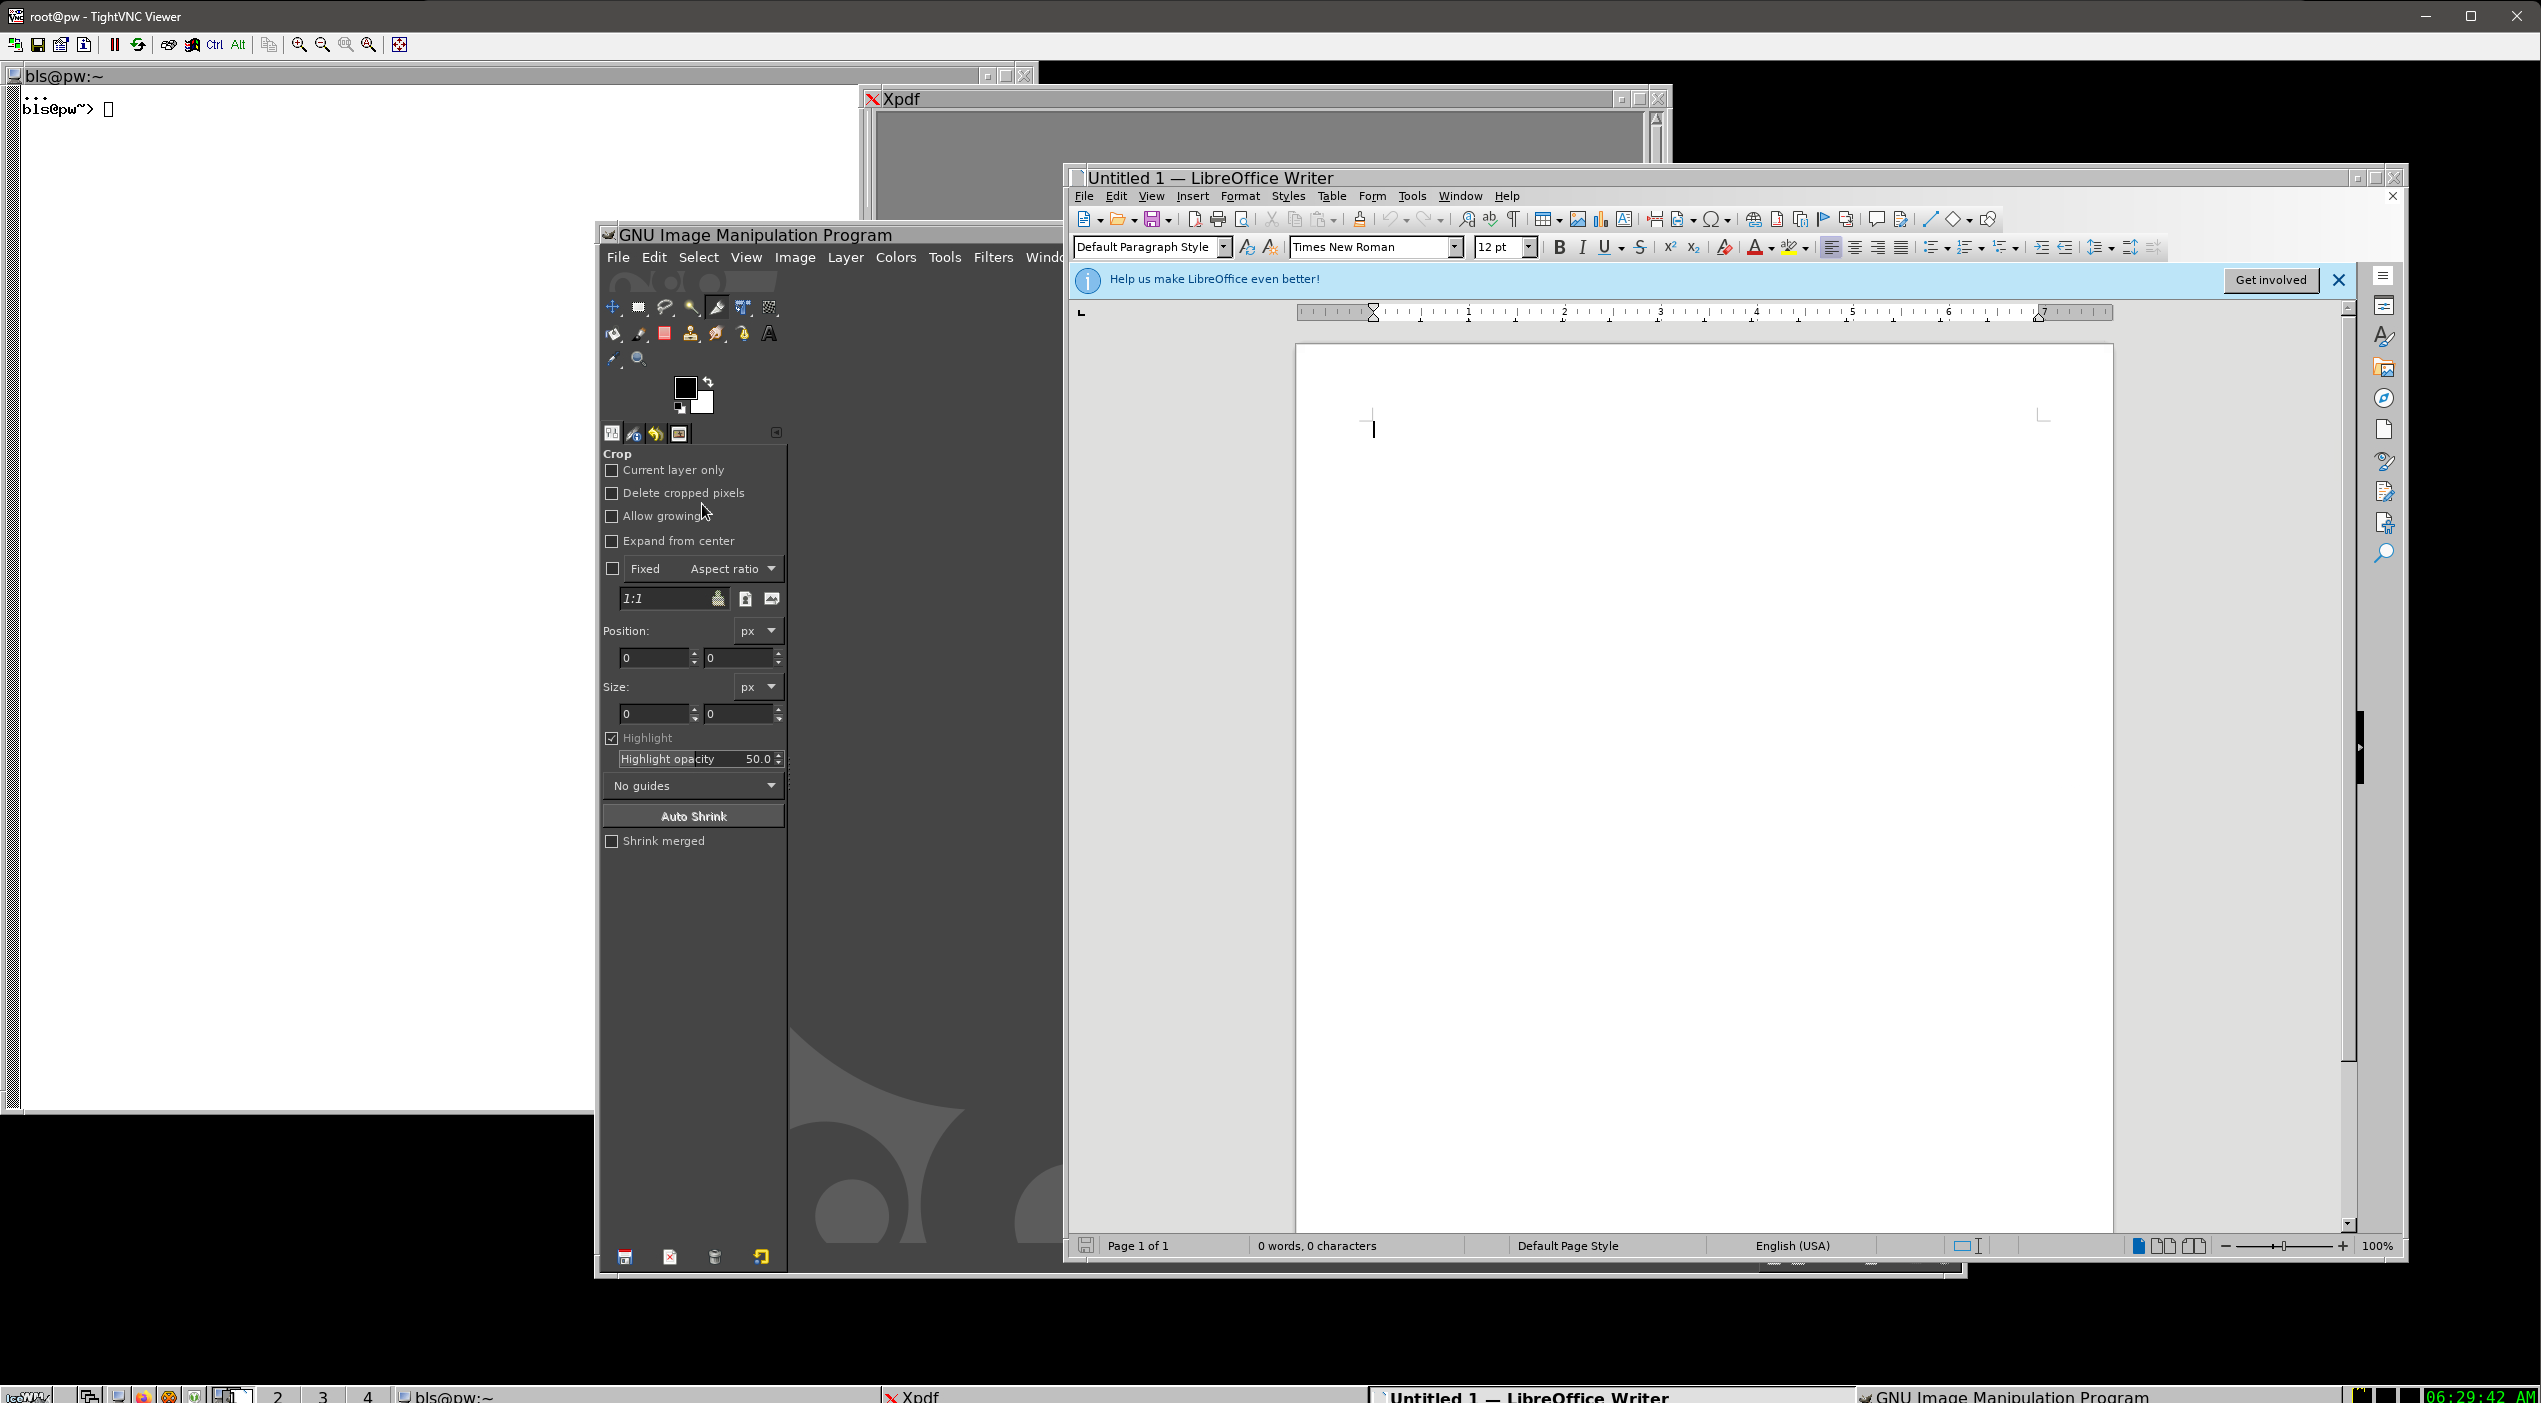The height and width of the screenshot is (1403, 2541).
Task: Open the Undo History tab in GIMP
Action: pos(656,433)
